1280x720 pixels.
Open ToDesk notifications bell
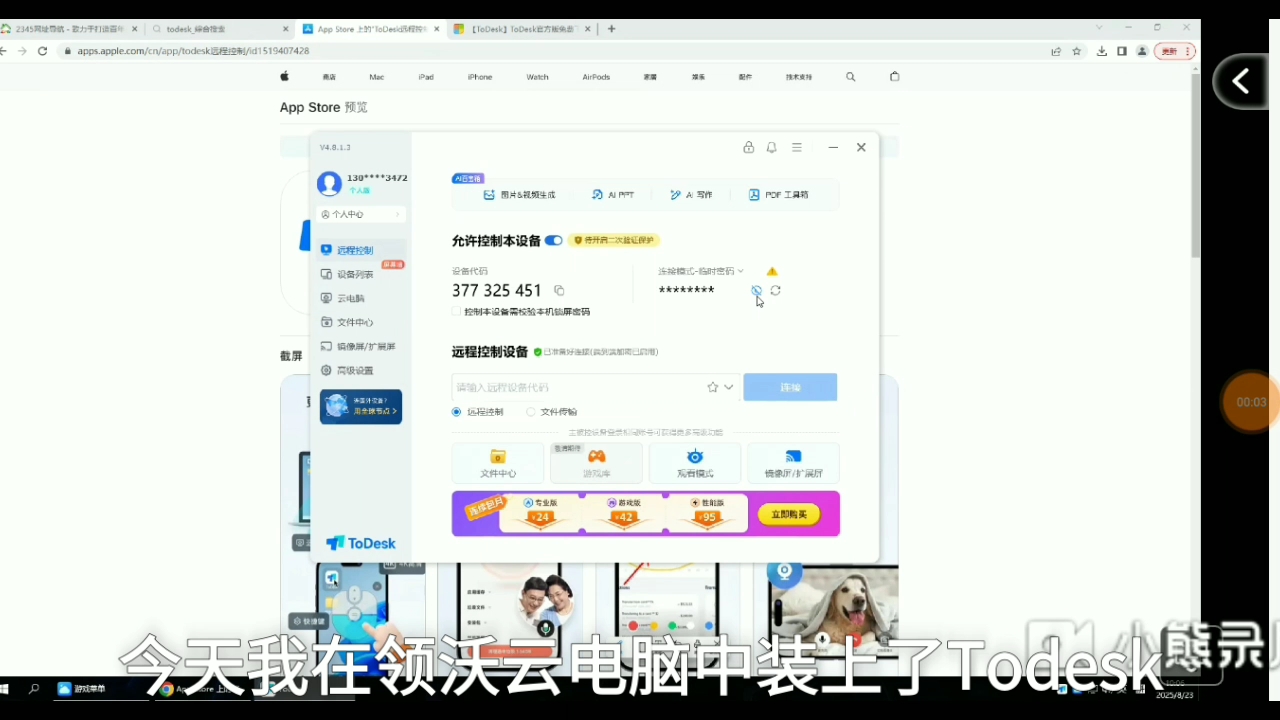771,147
